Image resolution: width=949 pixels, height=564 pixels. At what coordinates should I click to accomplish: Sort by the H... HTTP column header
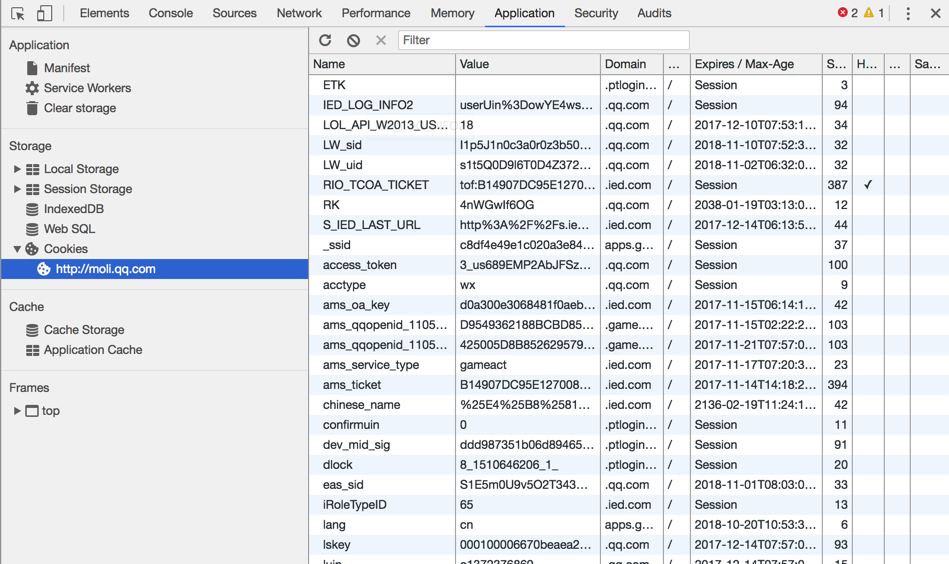tap(868, 64)
